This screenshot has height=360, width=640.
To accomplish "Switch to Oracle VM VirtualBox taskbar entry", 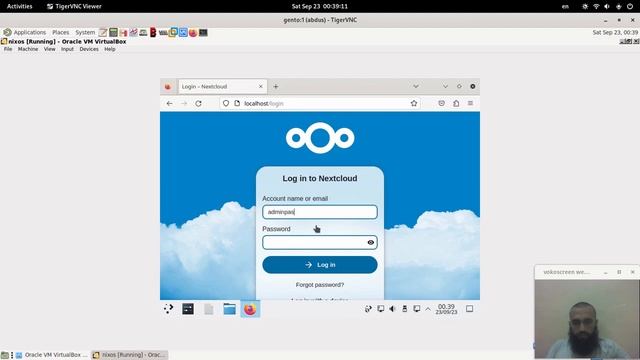I will (52, 355).
